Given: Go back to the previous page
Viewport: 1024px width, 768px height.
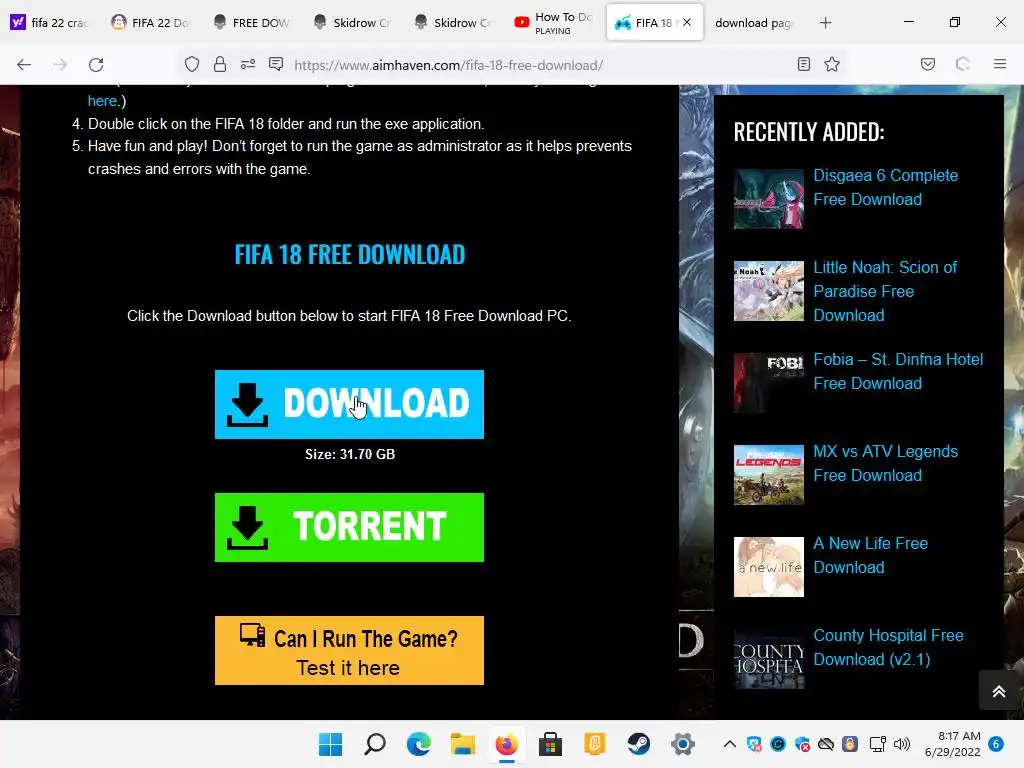Looking at the screenshot, I should pos(24,64).
